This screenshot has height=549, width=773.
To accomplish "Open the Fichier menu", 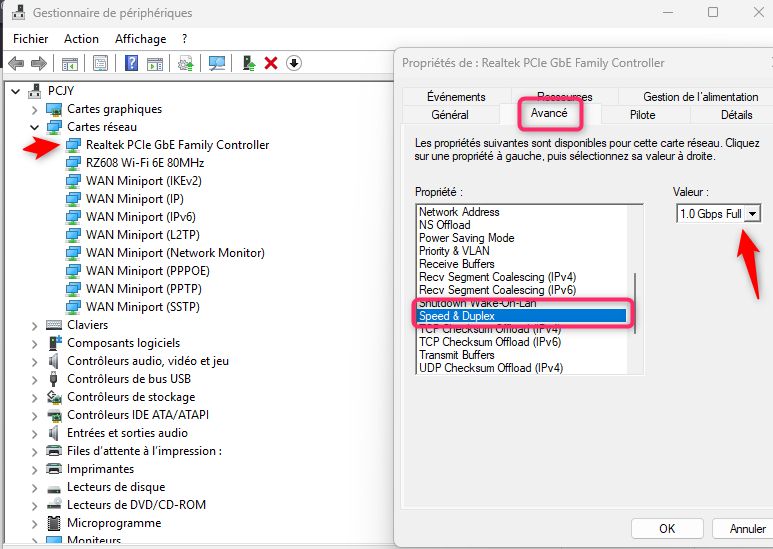I will (31, 39).
